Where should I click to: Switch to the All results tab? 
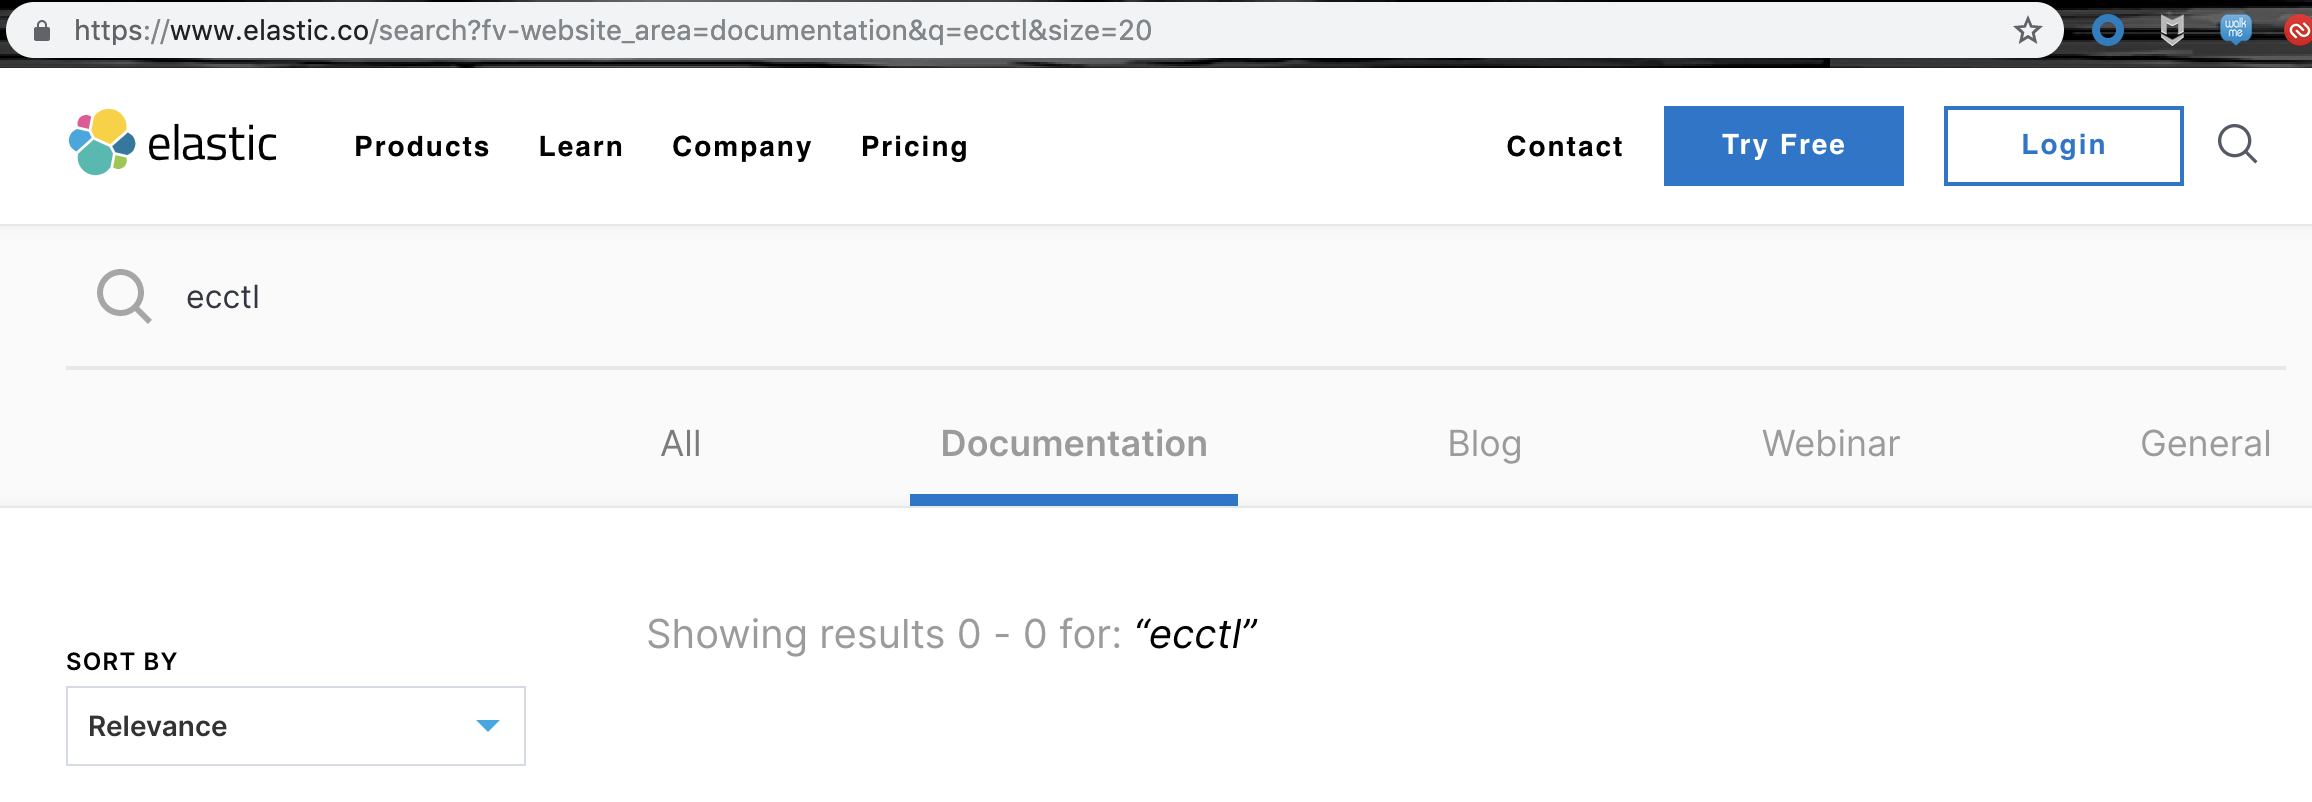point(681,443)
